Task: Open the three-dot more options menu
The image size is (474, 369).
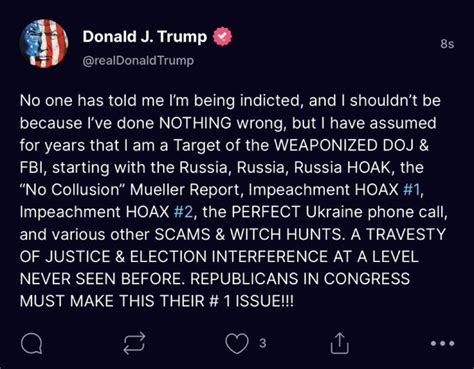Action: tap(442, 343)
